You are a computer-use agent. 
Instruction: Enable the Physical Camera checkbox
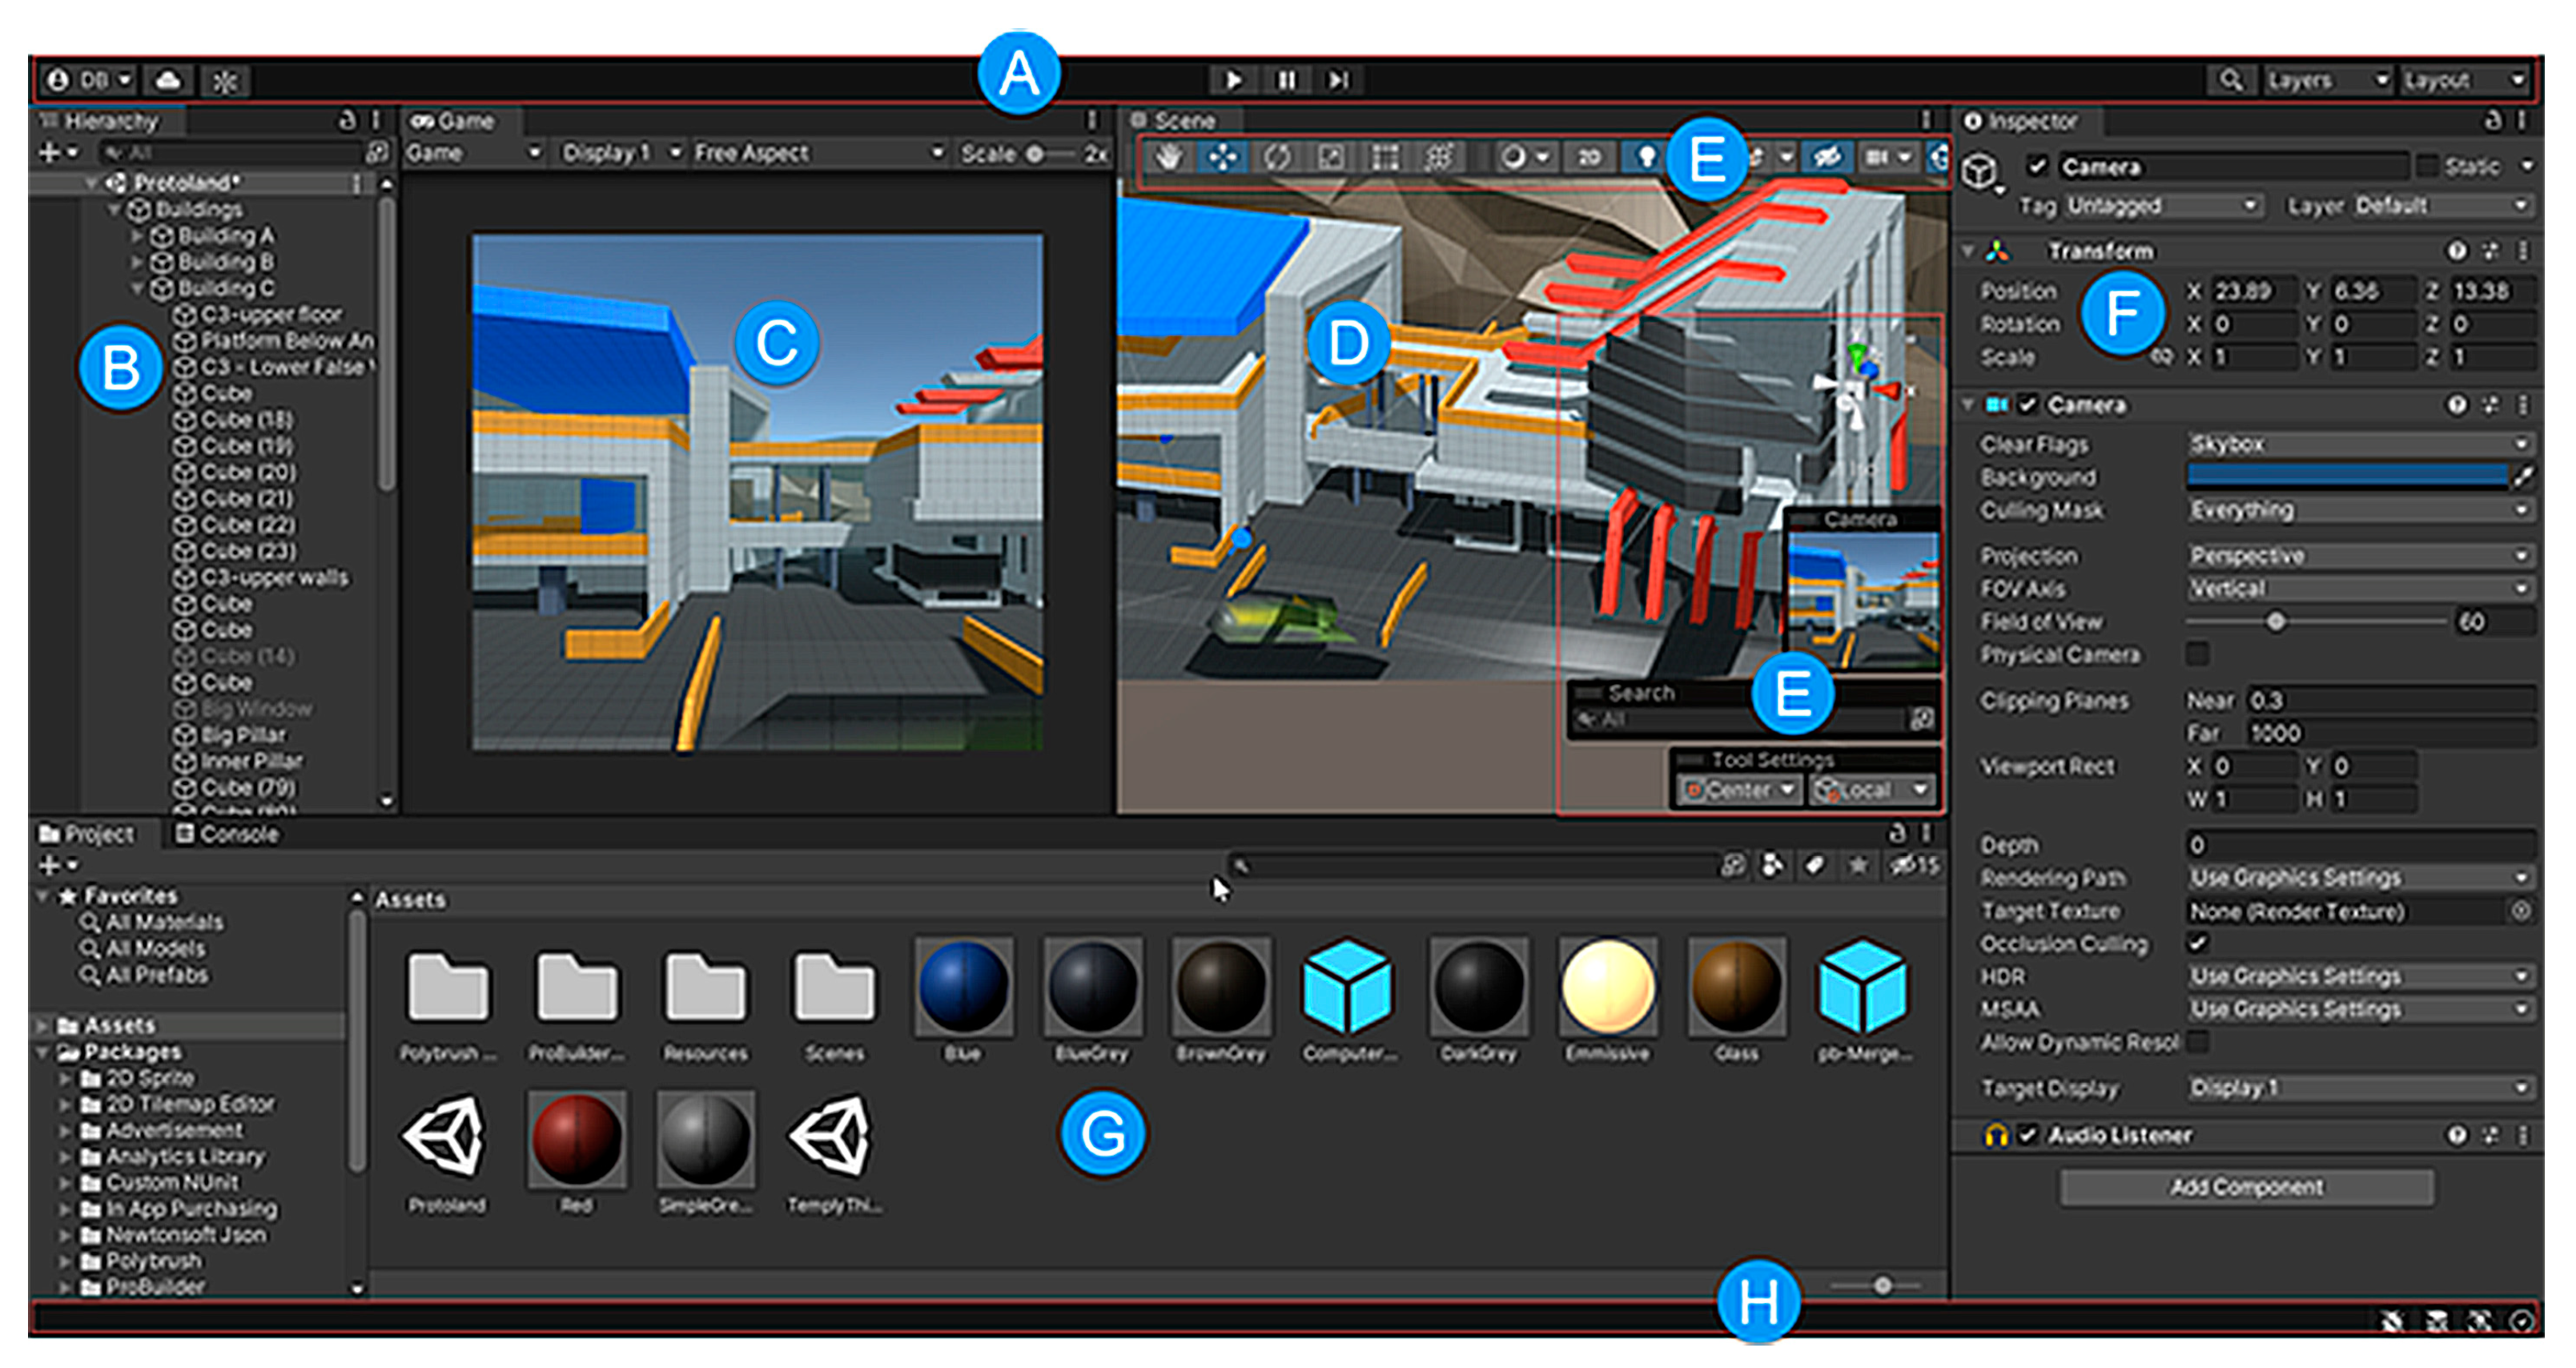point(2198,654)
